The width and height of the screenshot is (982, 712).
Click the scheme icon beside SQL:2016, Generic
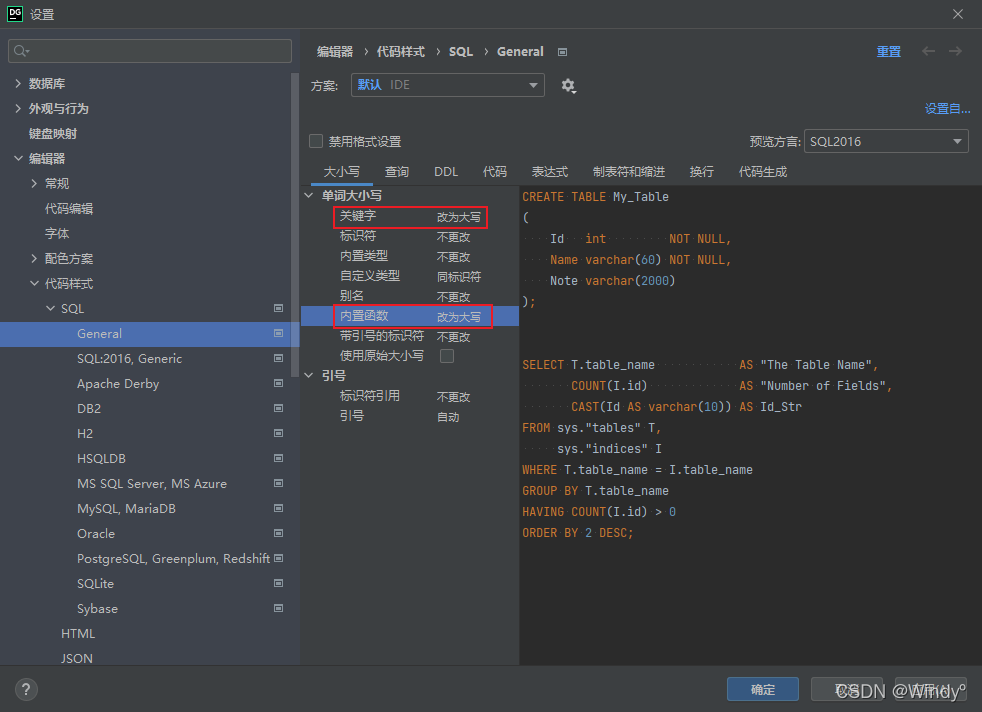[279, 358]
